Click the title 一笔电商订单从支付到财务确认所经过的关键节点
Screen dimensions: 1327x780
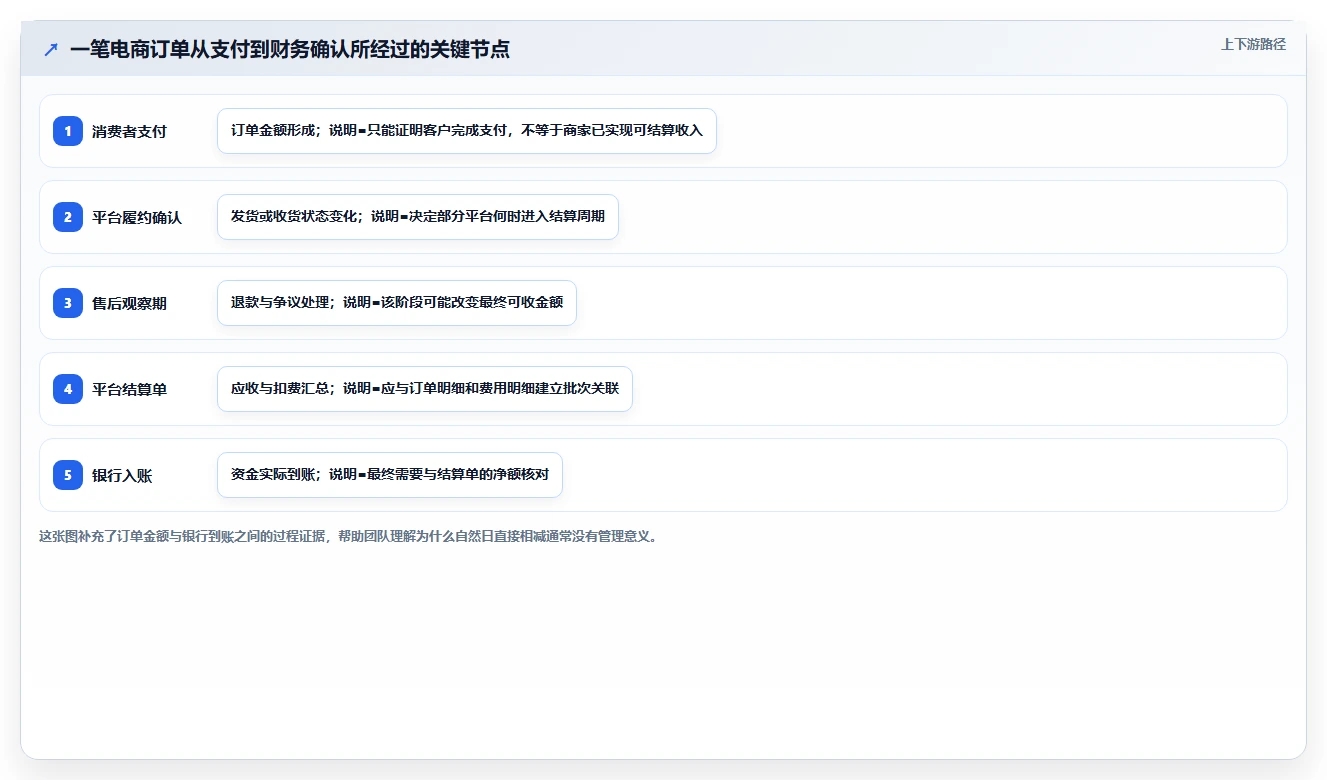coord(290,49)
